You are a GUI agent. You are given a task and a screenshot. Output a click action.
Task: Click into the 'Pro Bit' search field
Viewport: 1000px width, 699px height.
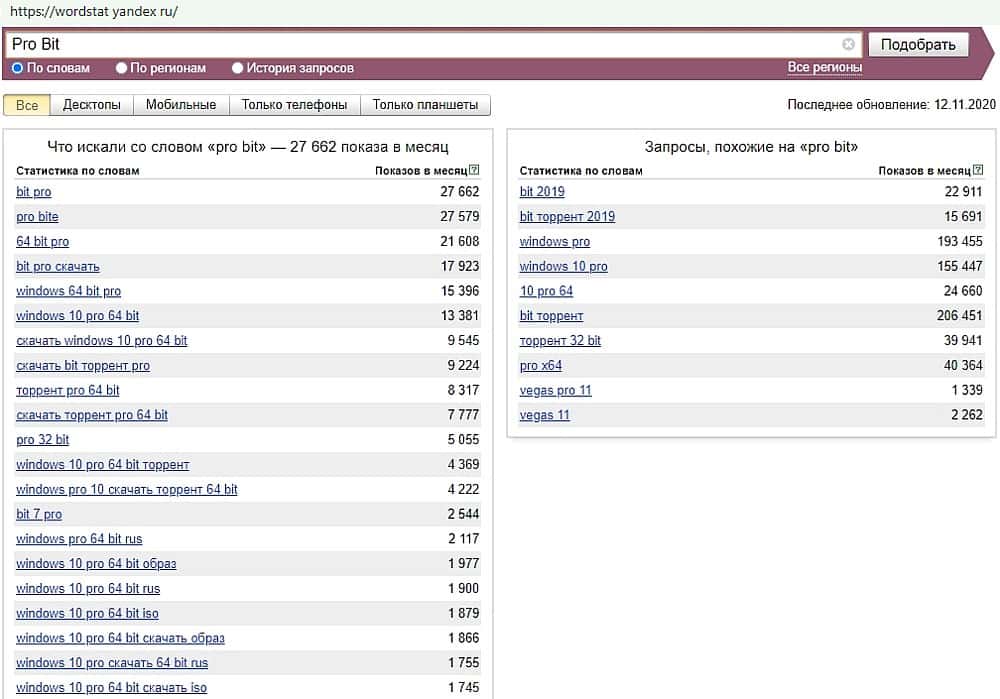point(420,45)
